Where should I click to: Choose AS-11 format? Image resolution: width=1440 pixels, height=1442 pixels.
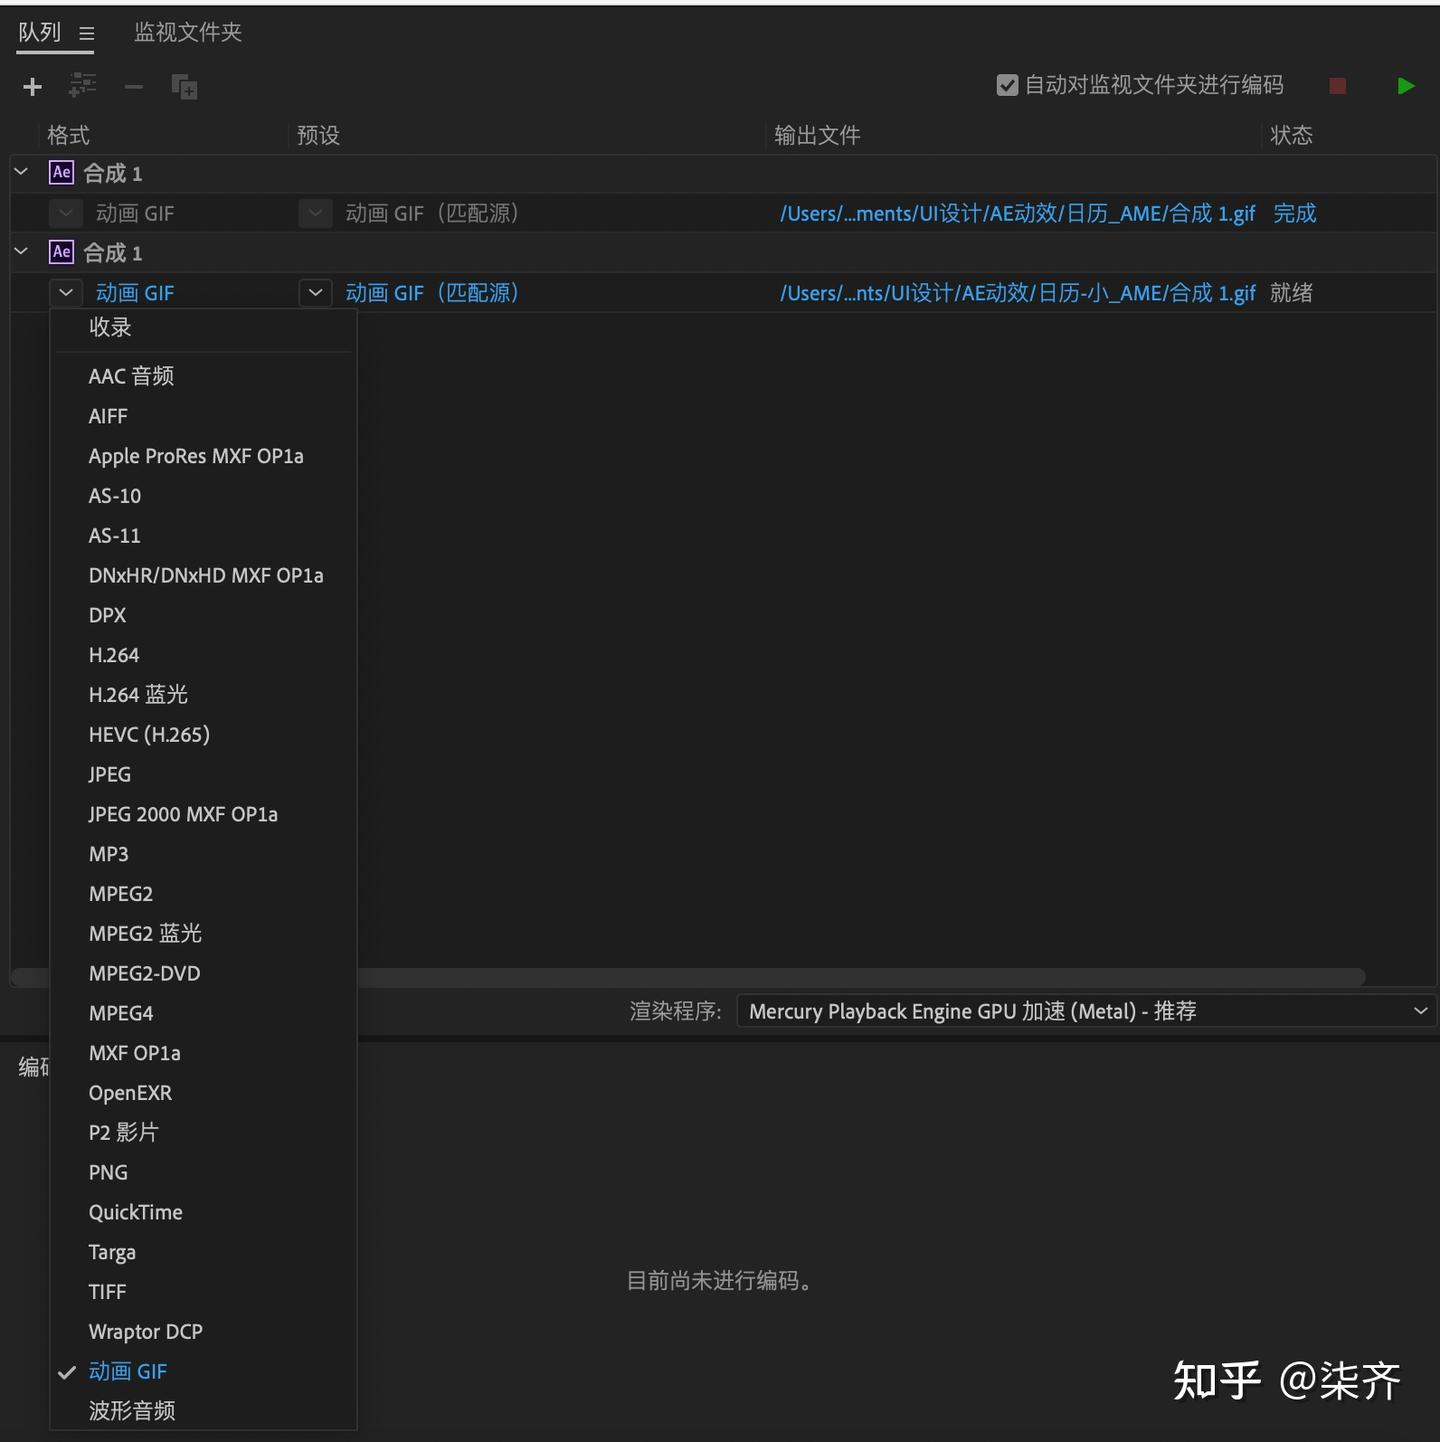click(x=204, y=536)
